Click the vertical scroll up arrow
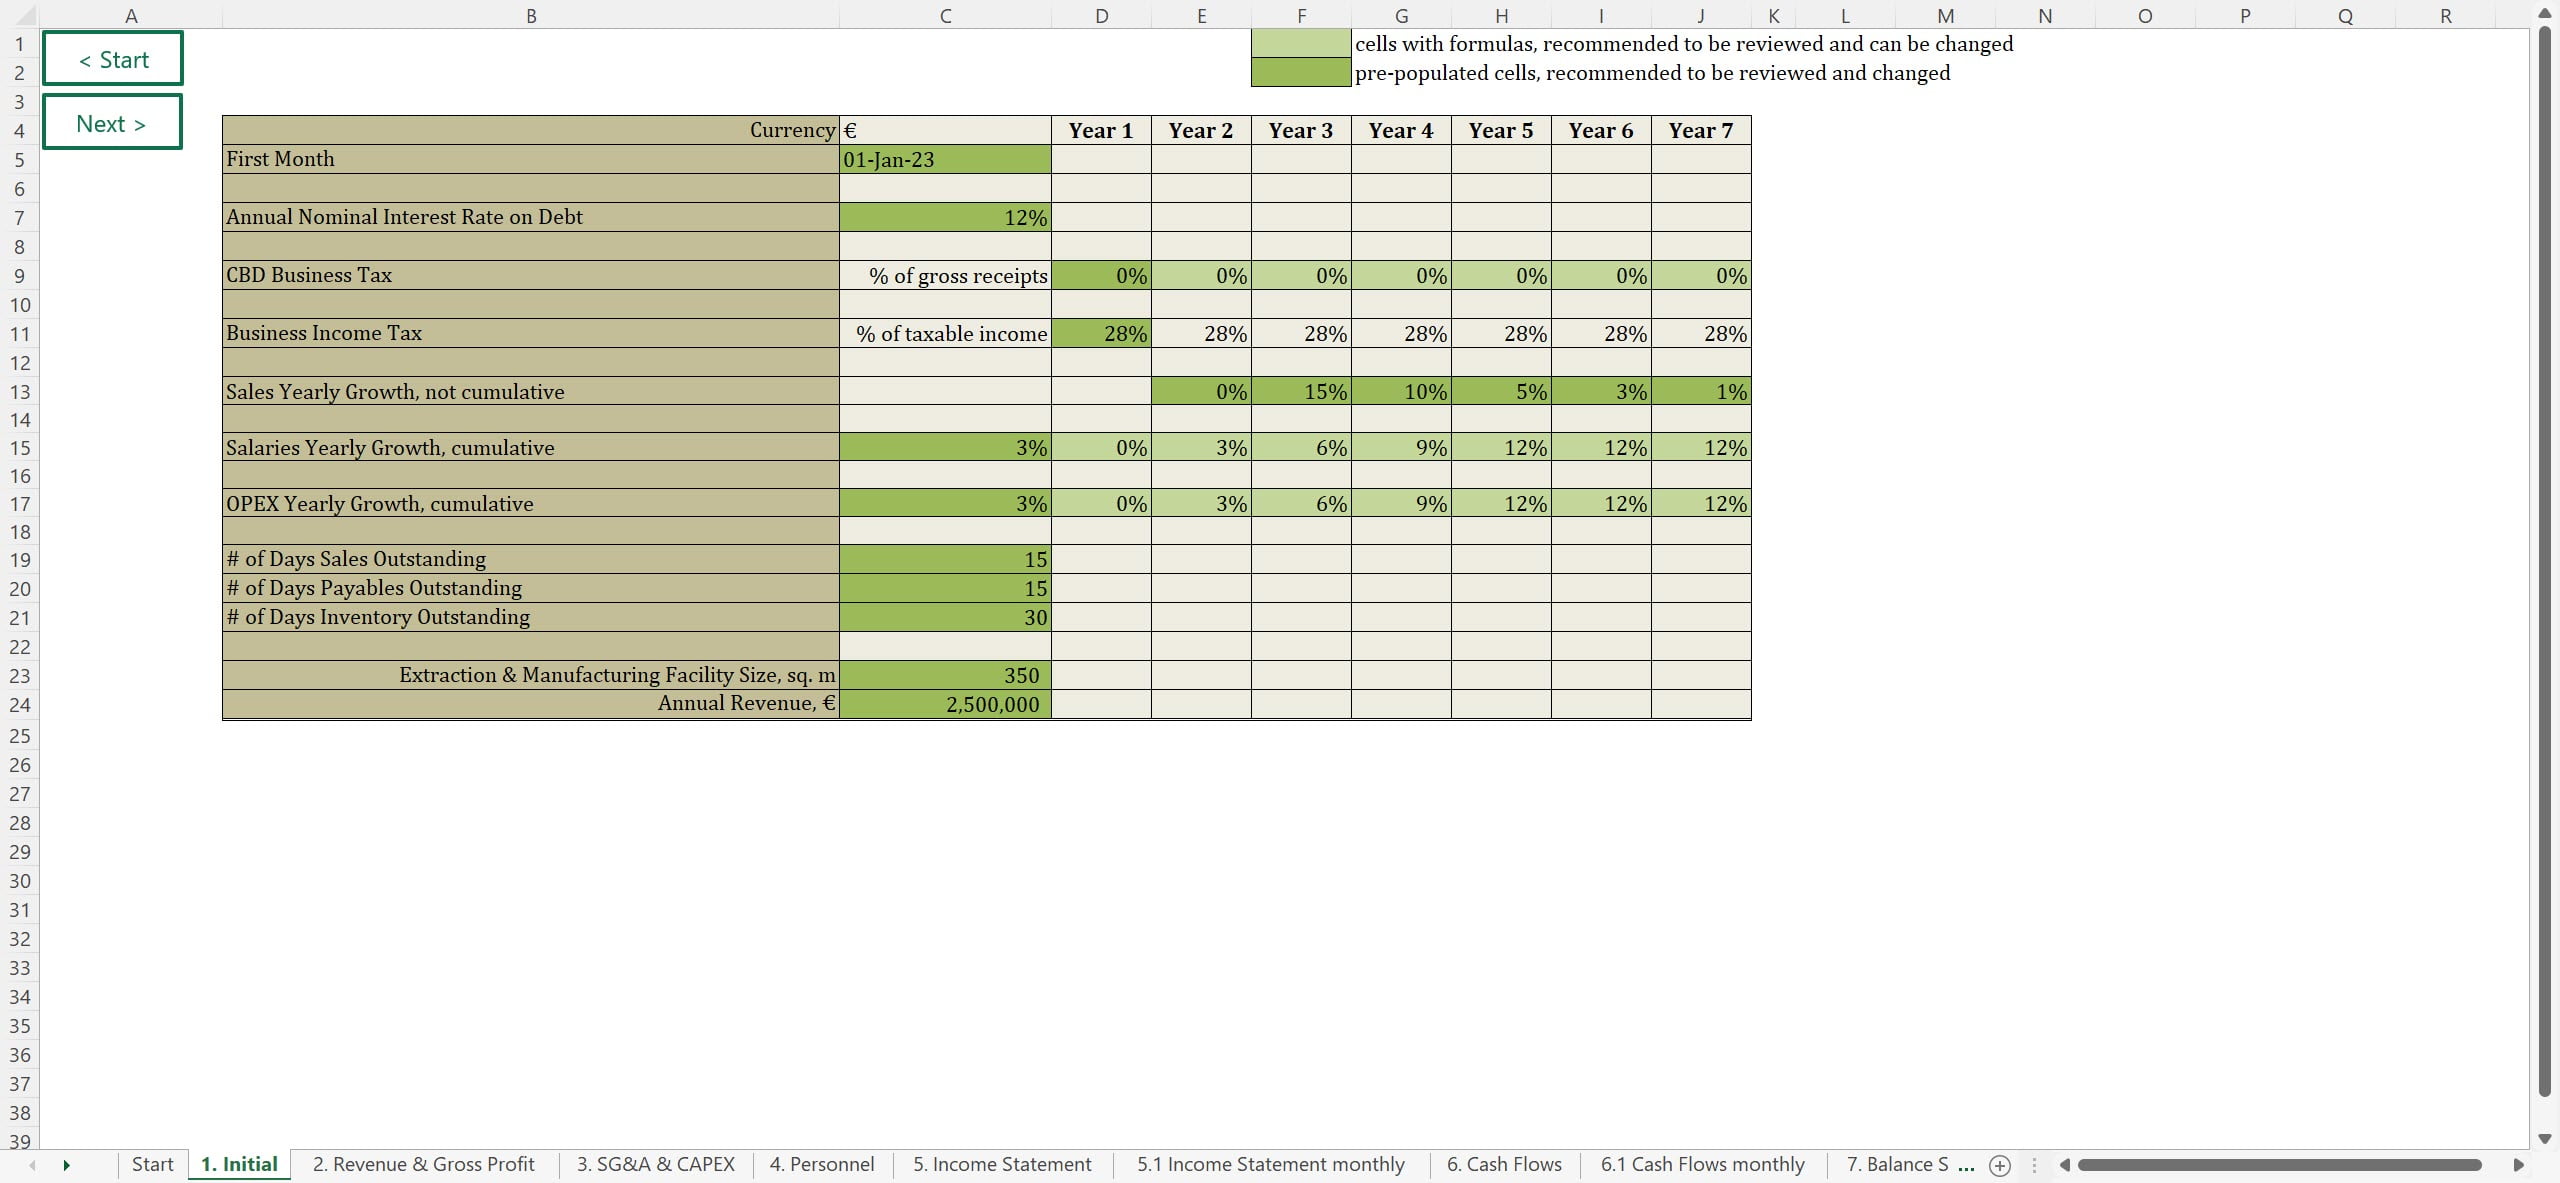This screenshot has width=2560, height=1183. pos(2545,14)
